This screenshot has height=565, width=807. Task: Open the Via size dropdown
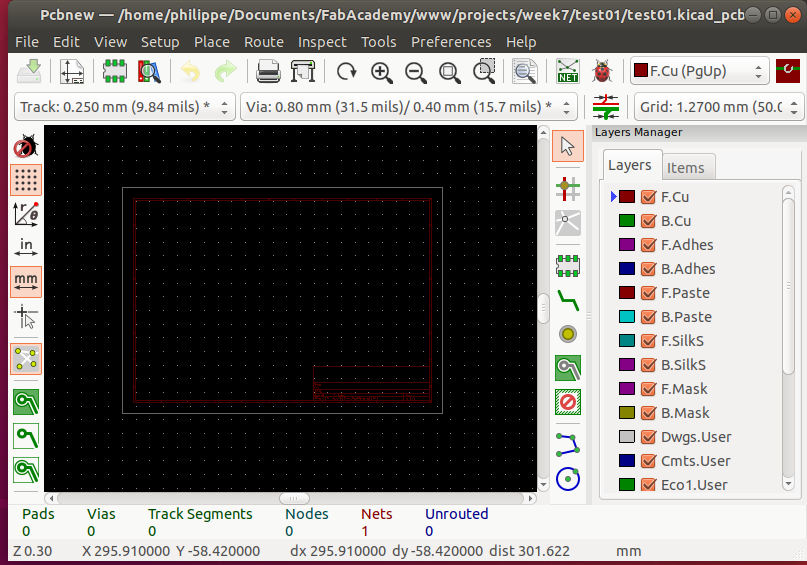[x=409, y=107]
